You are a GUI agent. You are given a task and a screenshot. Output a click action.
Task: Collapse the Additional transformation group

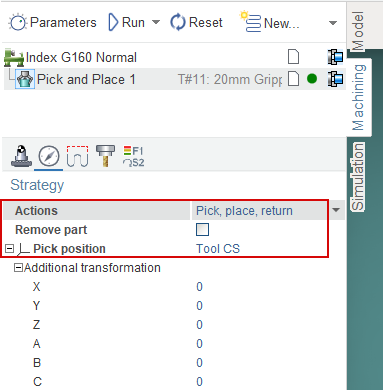18,268
